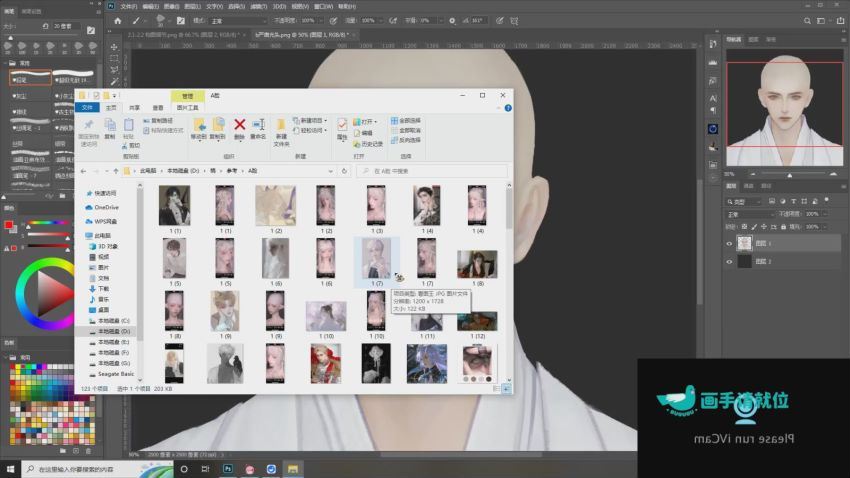Click the Windows Start button
This screenshot has width=850, height=478.
(x=10, y=469)
